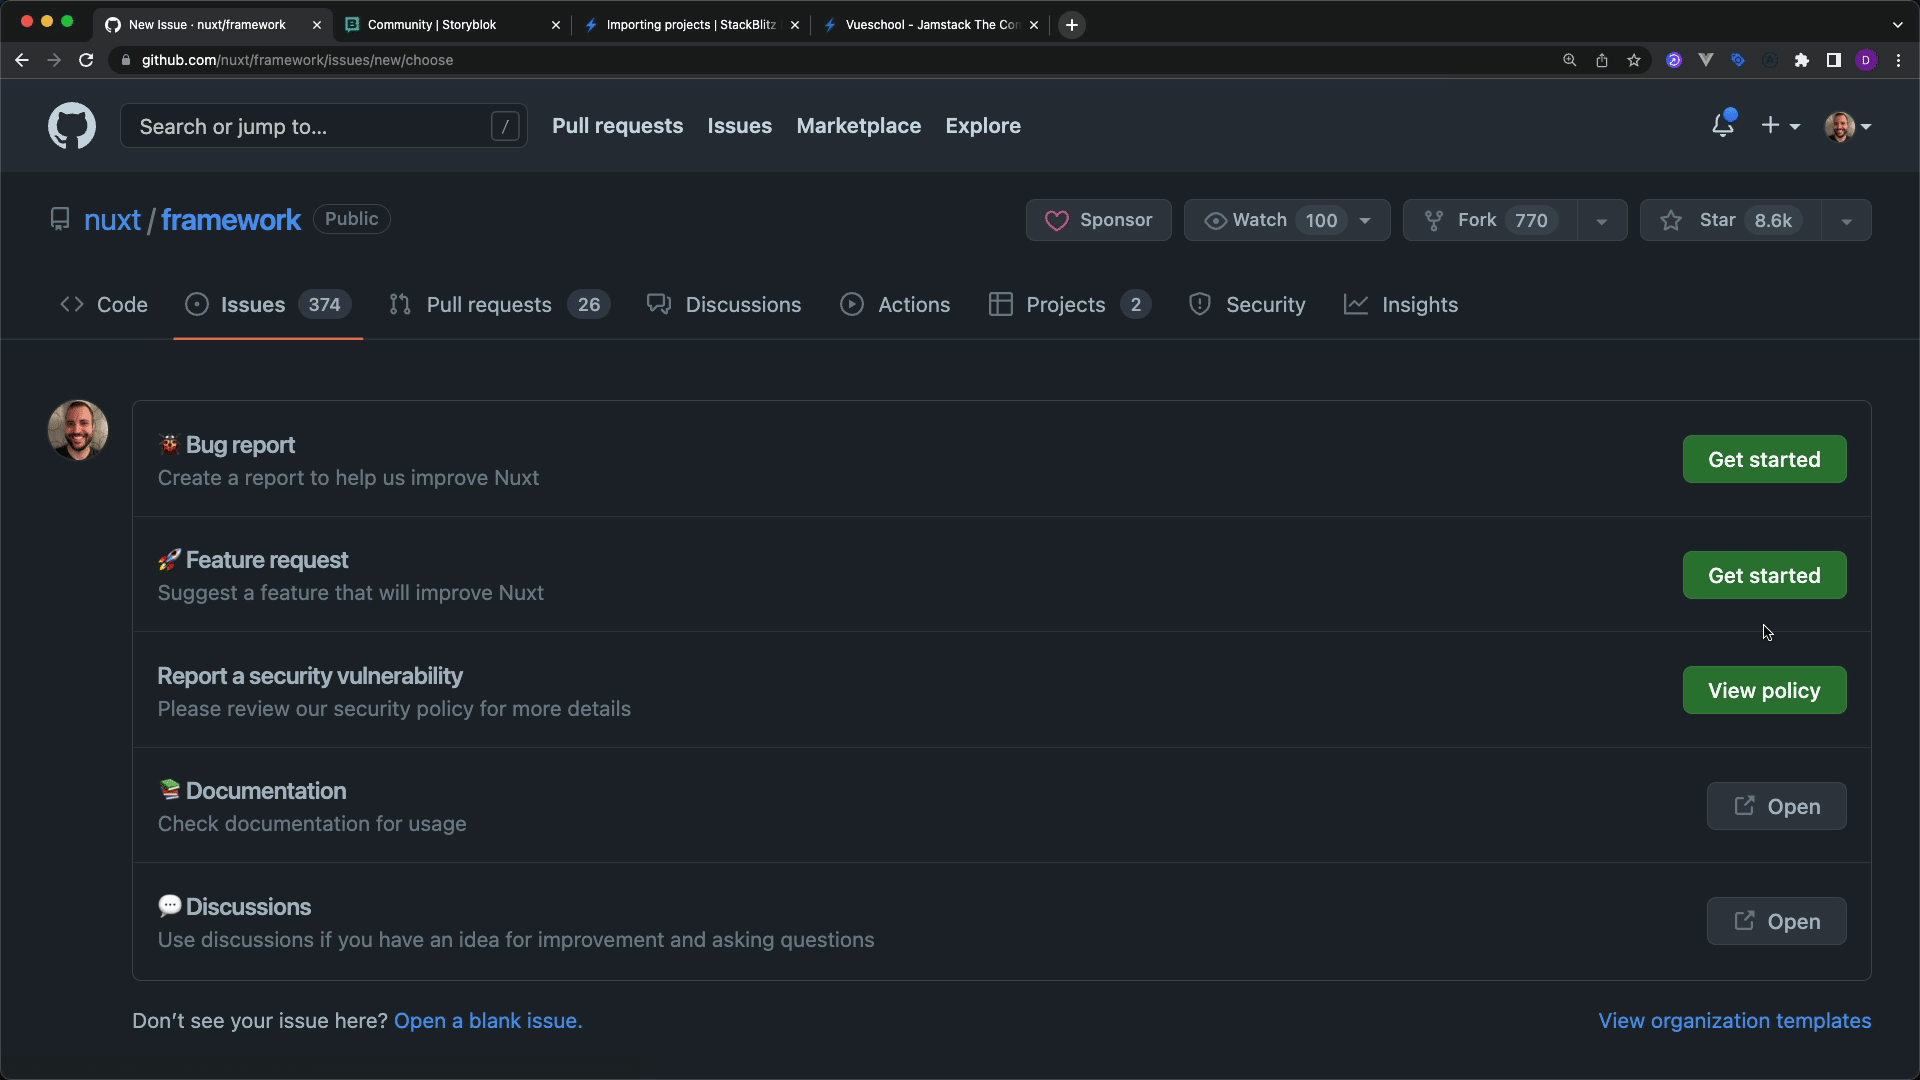
Task: Get started with Bug report
Action: tap(1764, 459)
